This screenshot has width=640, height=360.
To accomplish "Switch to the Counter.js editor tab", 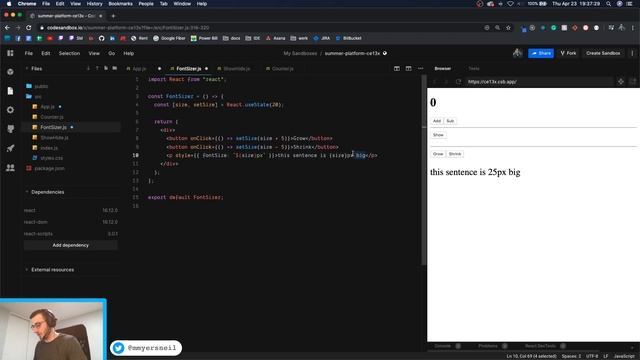I will coord(282,69).
